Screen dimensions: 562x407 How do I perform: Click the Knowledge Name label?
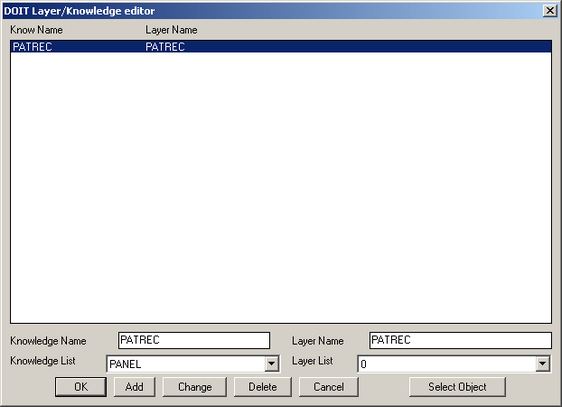coord(48,341)
